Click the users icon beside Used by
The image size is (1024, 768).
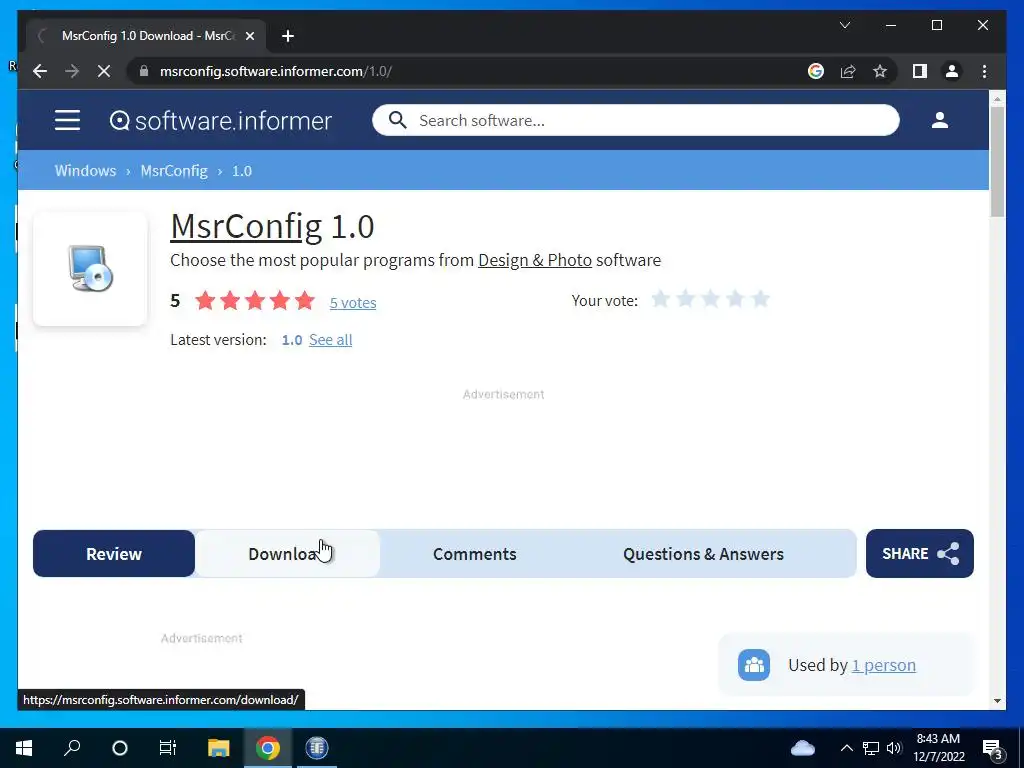point(754,665)
